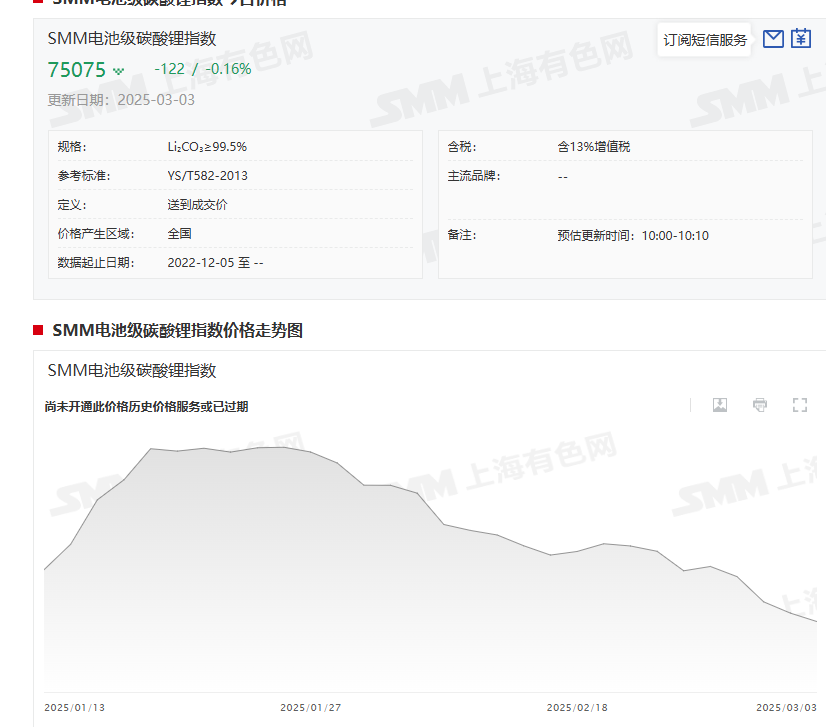This screenshot has height=727, width=826.
Task: Click 订阅短信服务 to subscribe to SMS
Action: click(x=704, y=39)
